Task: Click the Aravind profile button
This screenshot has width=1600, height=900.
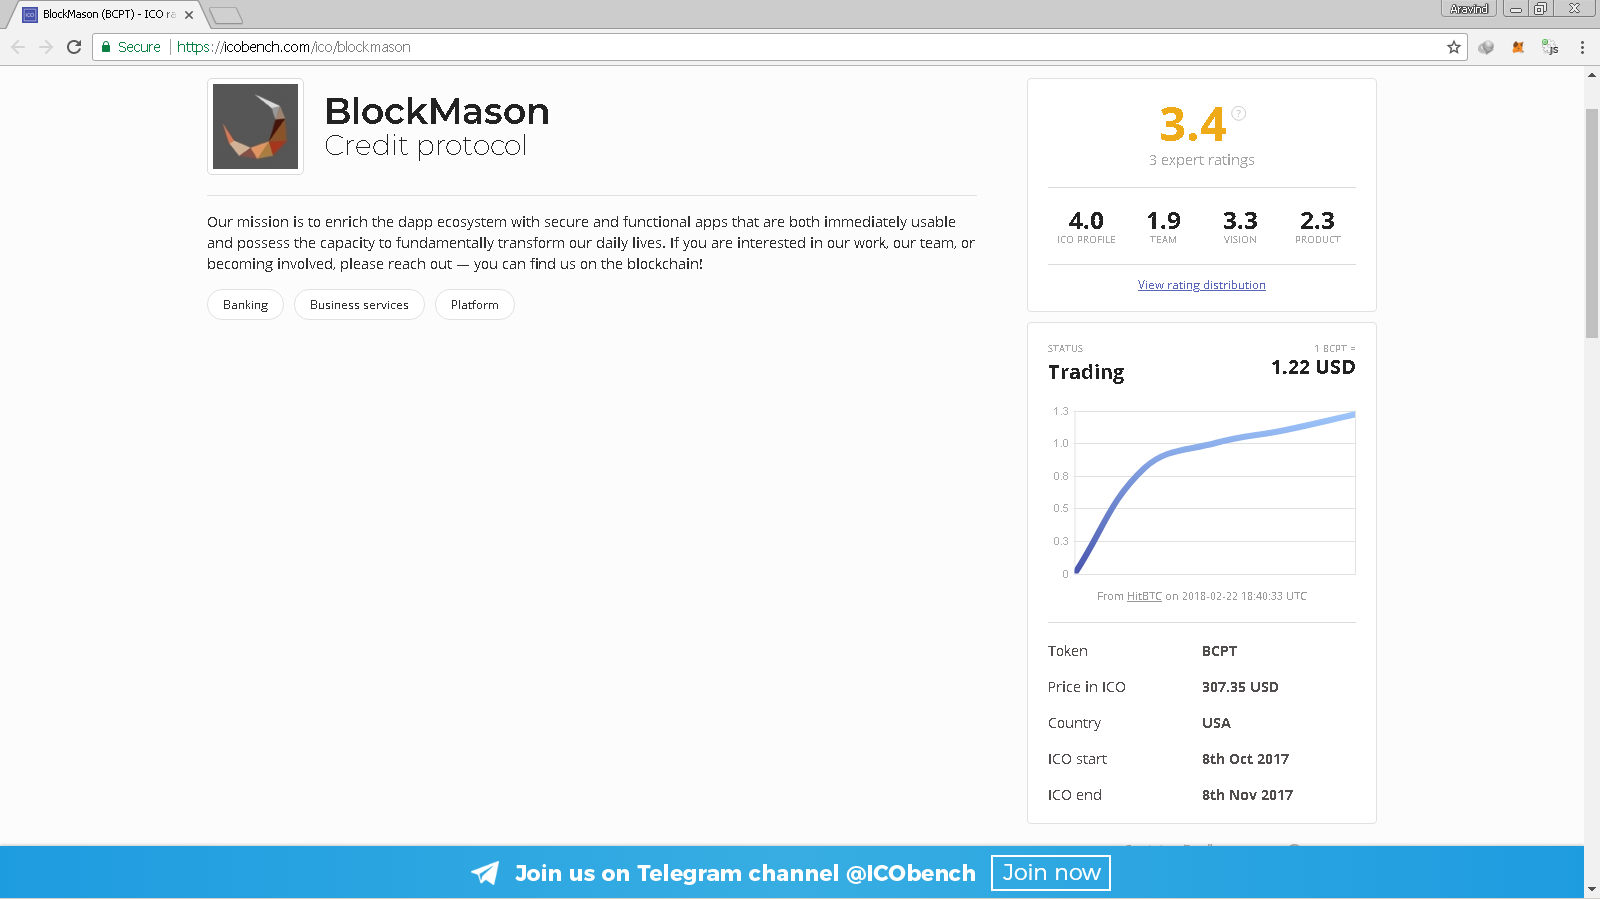Action: tap(1469, 9)
